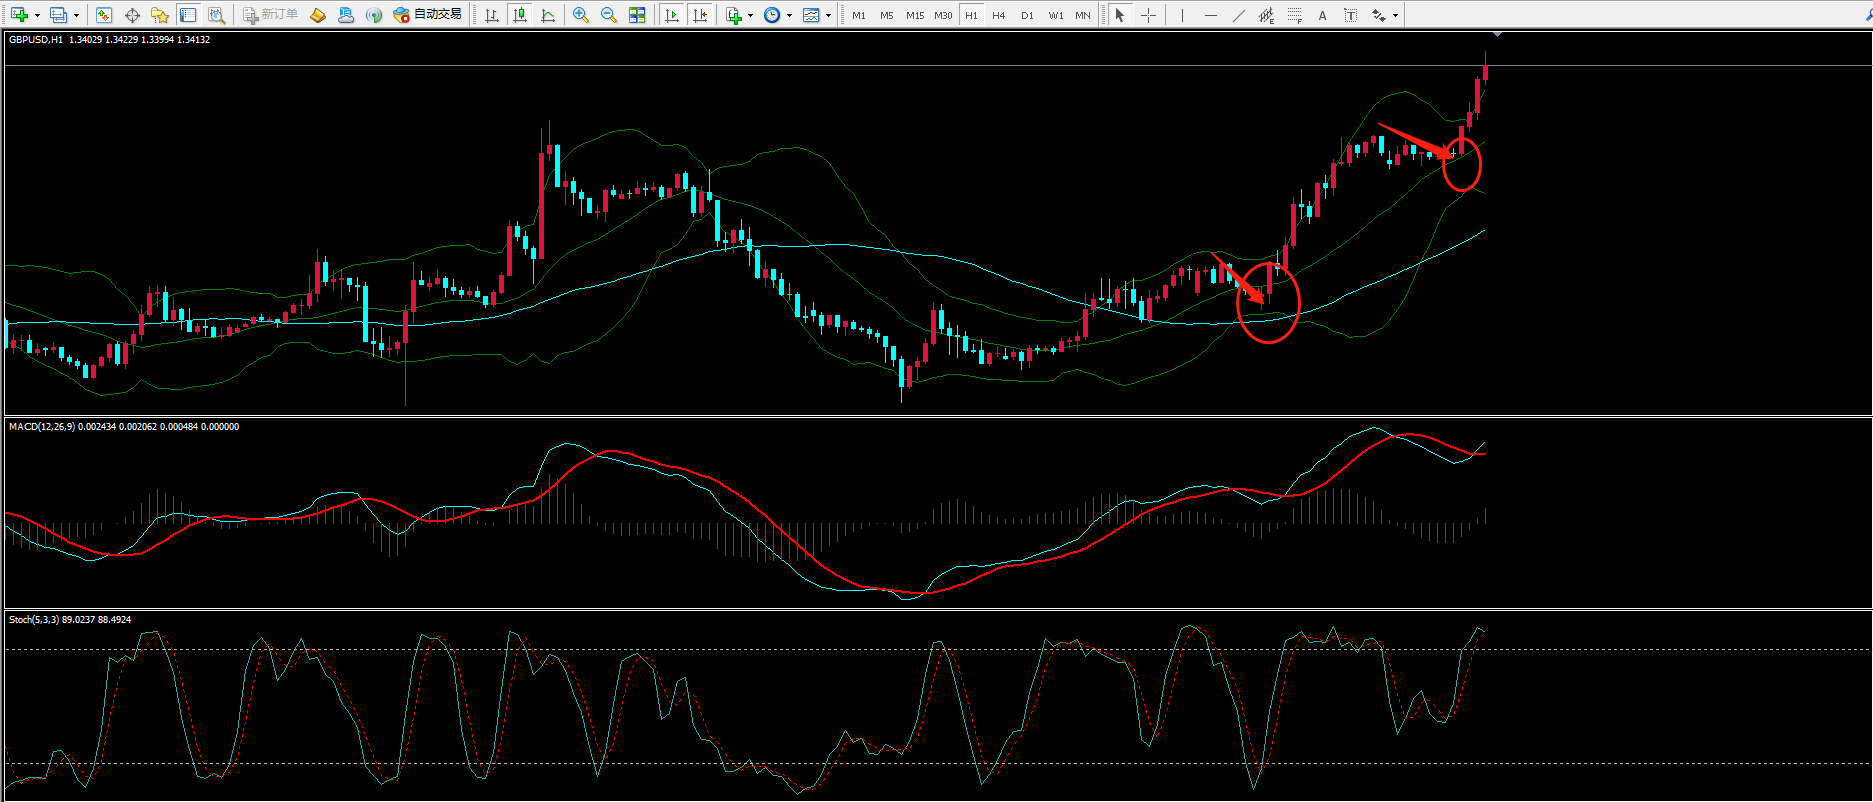
Task: Select the M15 timeframe
Action: coord(914,15)
